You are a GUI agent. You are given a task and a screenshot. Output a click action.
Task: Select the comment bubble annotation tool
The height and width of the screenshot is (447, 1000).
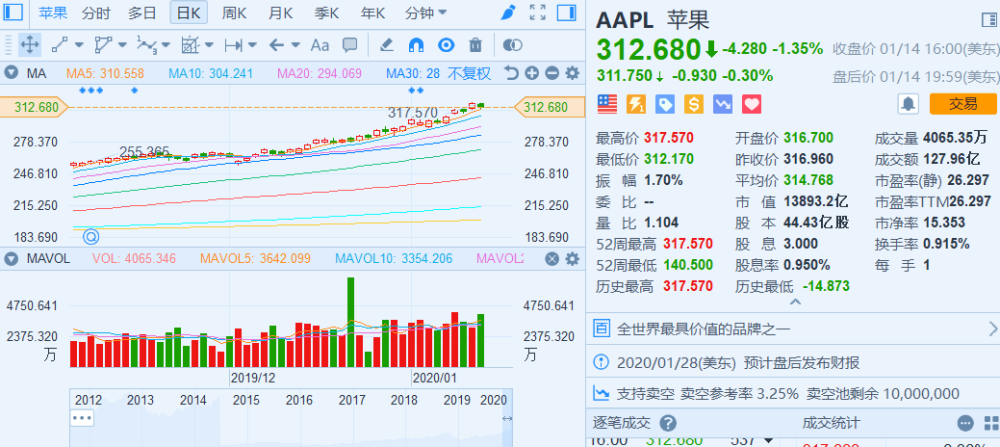tap(349, 45)
